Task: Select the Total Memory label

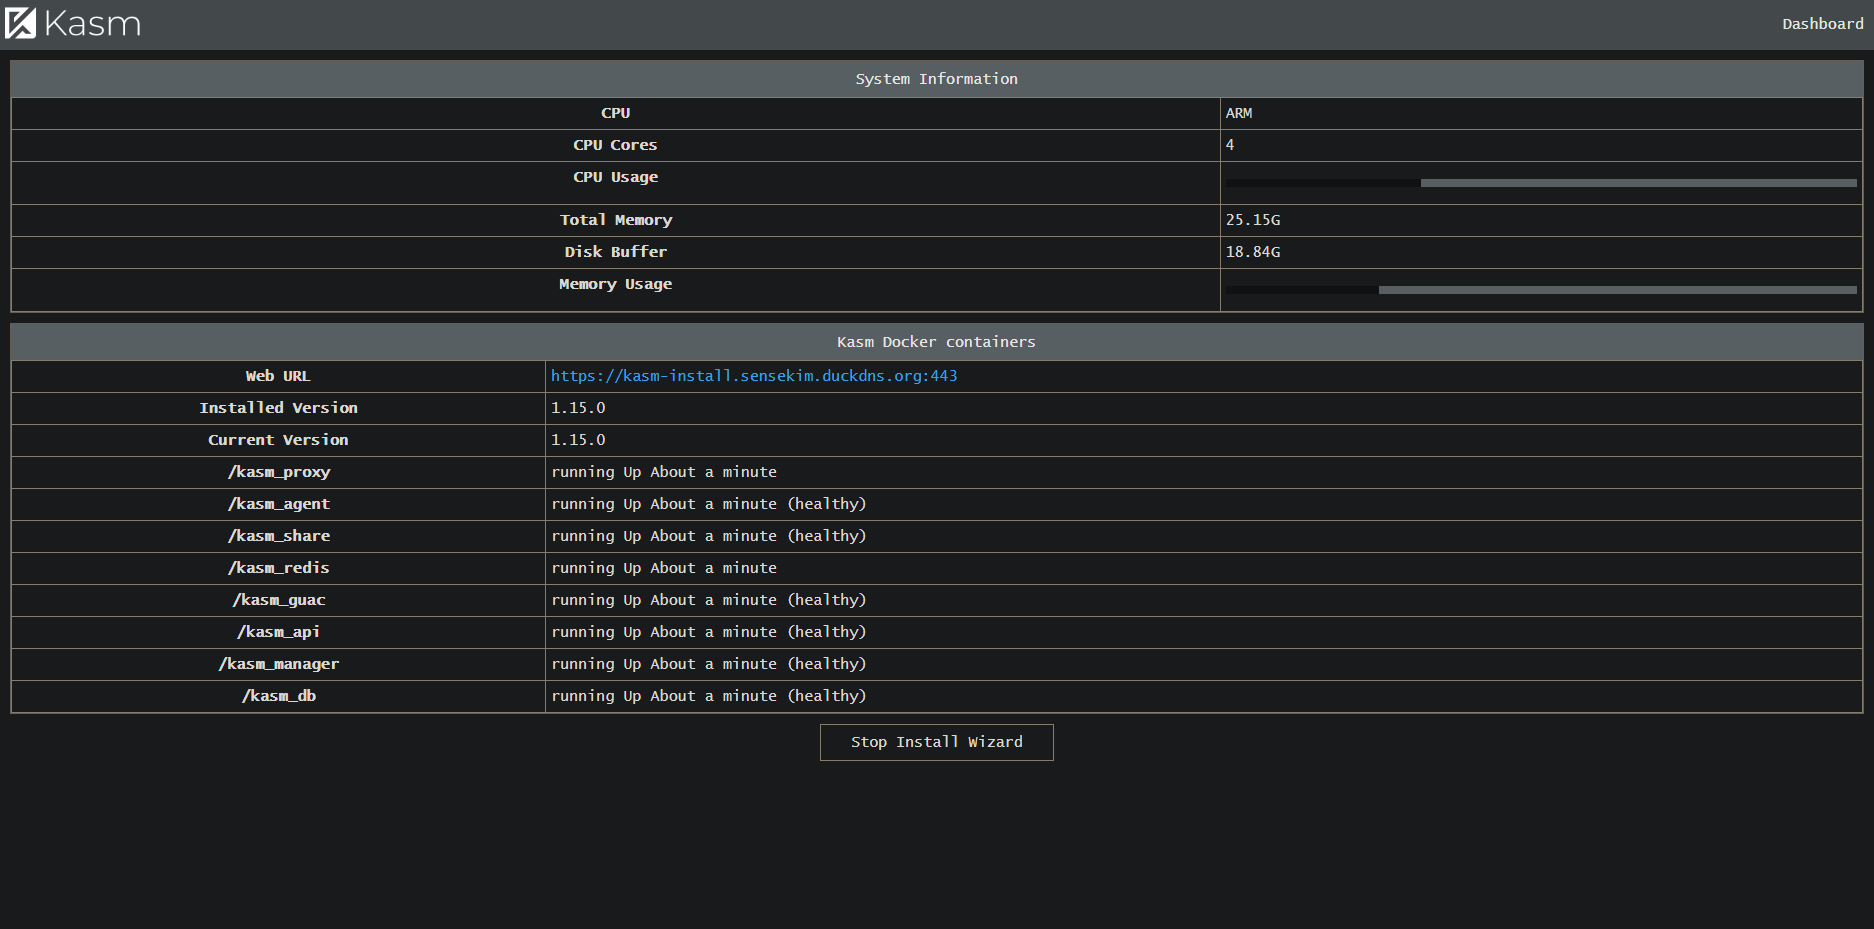Action: click(616, 220)
